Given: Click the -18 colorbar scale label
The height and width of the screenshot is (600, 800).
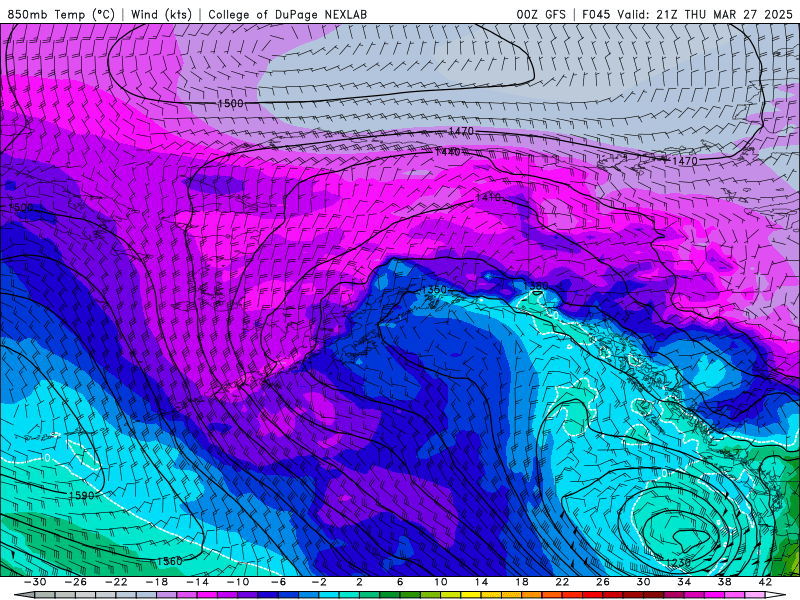Looking at the screenshot, I should coord(157,582).
